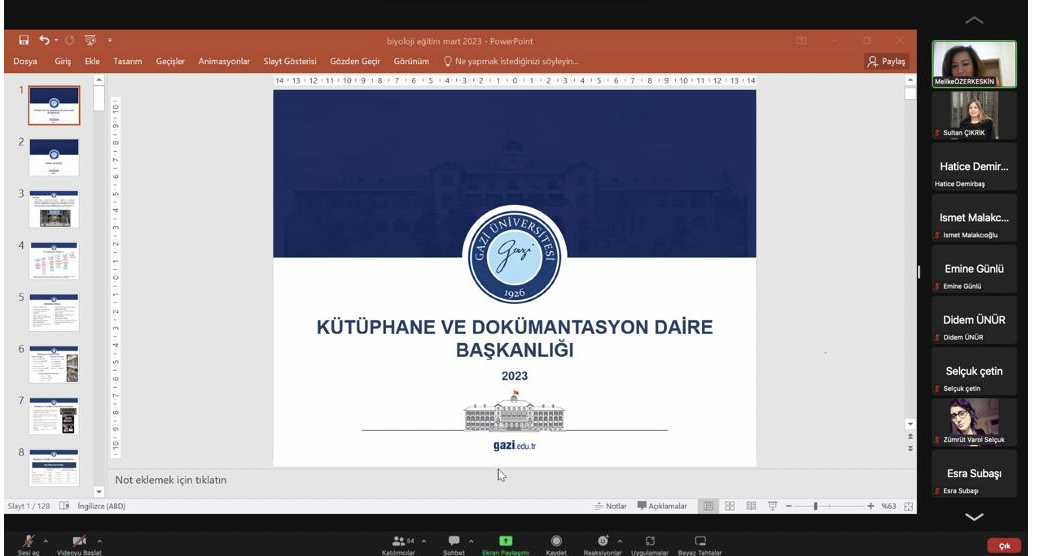Click slide panel scroll up arrow

[99, 80]
